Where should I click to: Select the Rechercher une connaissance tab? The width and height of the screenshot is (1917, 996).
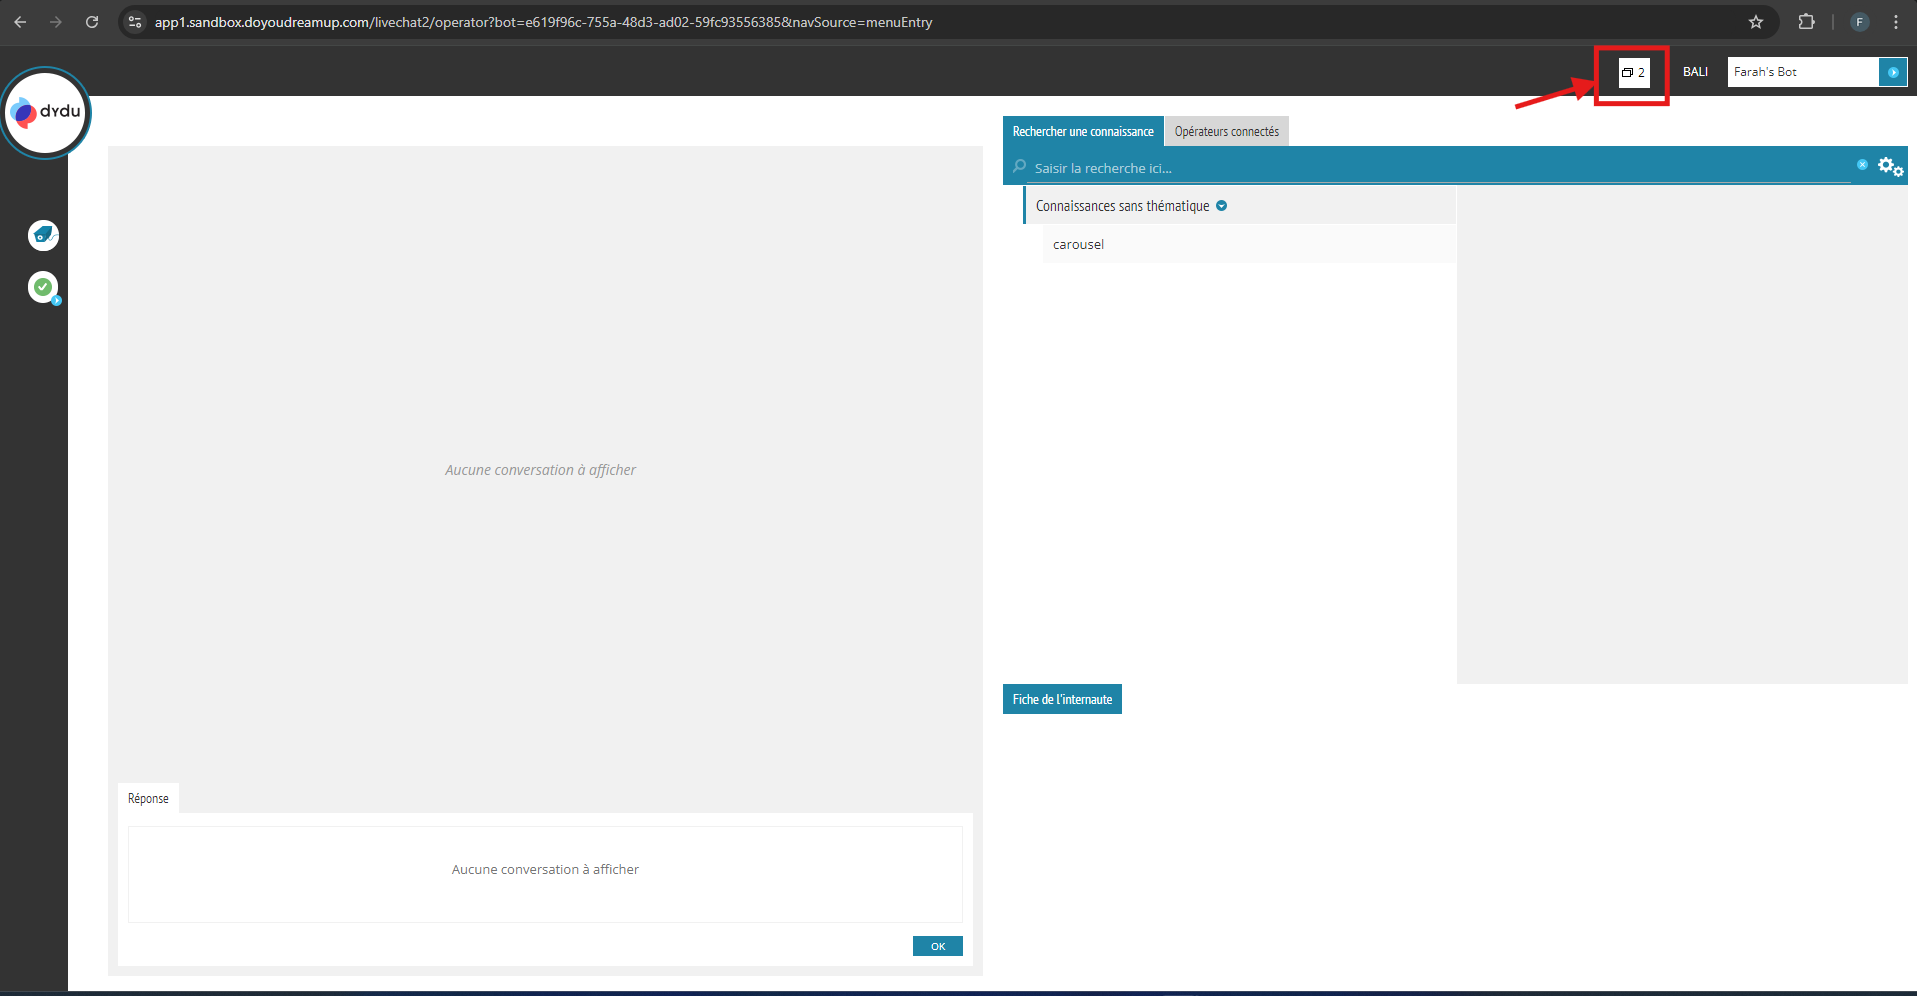tap(1083, 132)
